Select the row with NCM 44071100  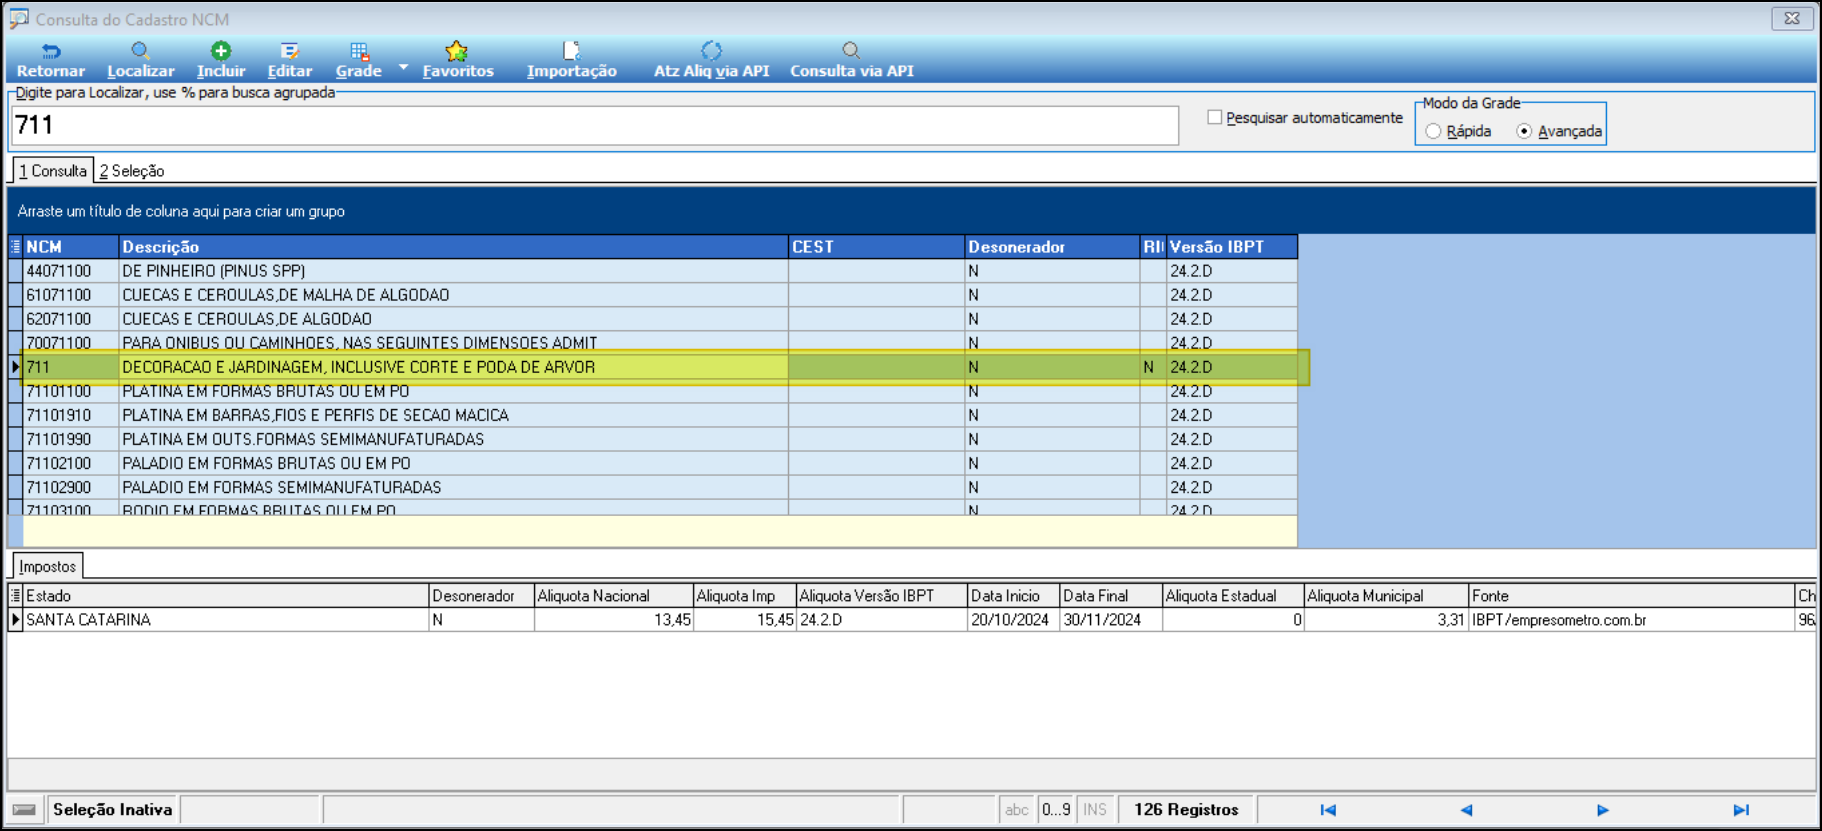653,271
